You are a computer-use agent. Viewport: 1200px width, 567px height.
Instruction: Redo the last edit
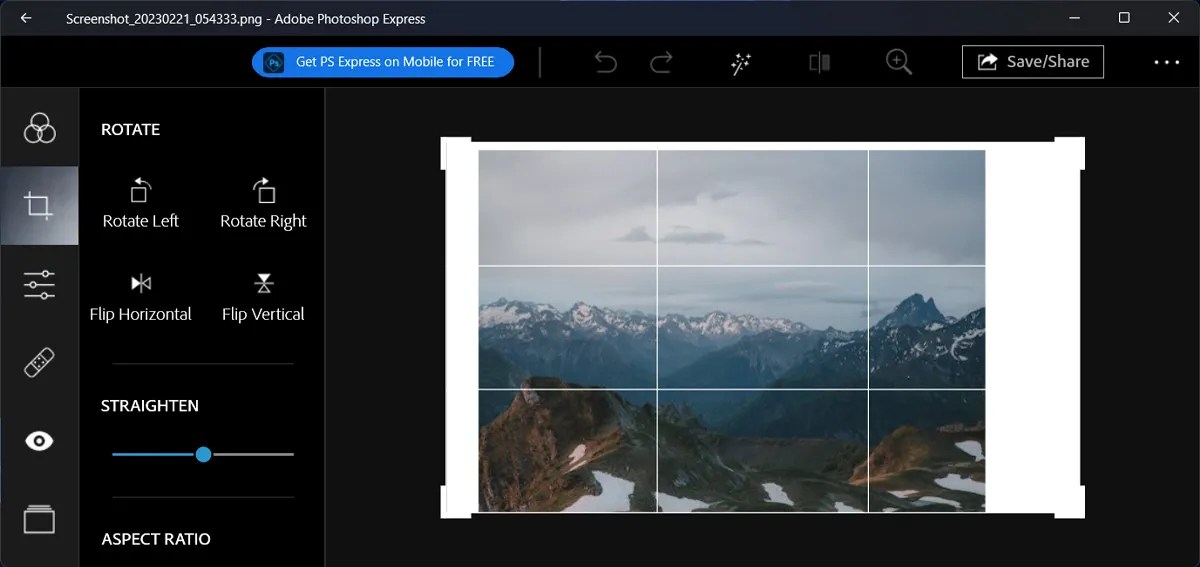coord(661,63)
